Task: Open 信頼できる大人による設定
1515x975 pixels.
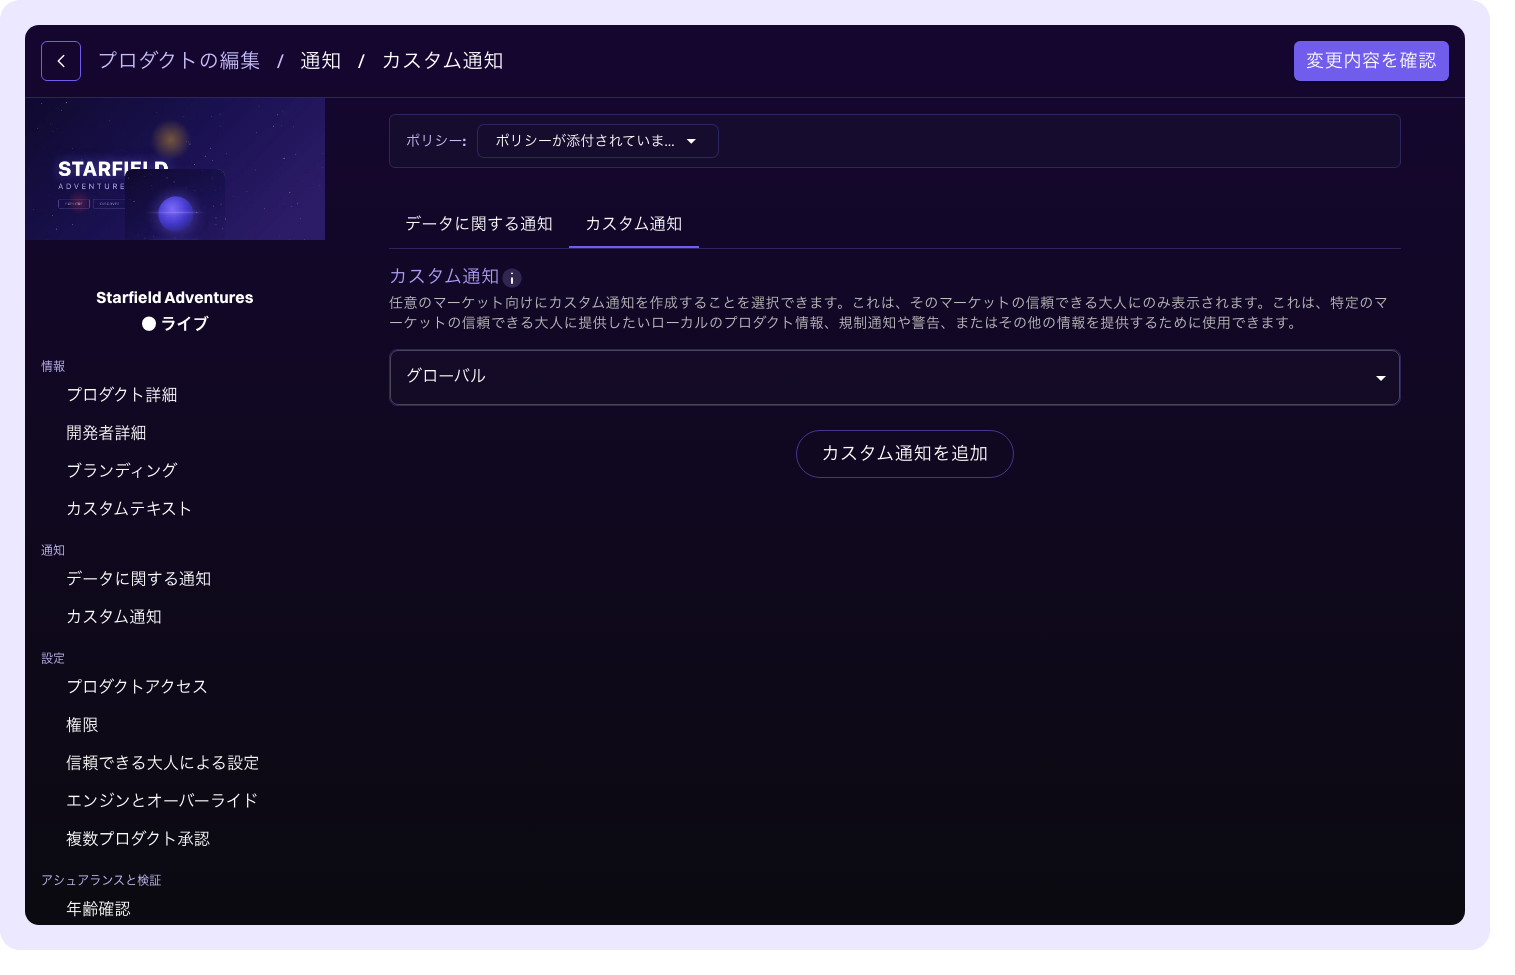Action: click(163, 763)
